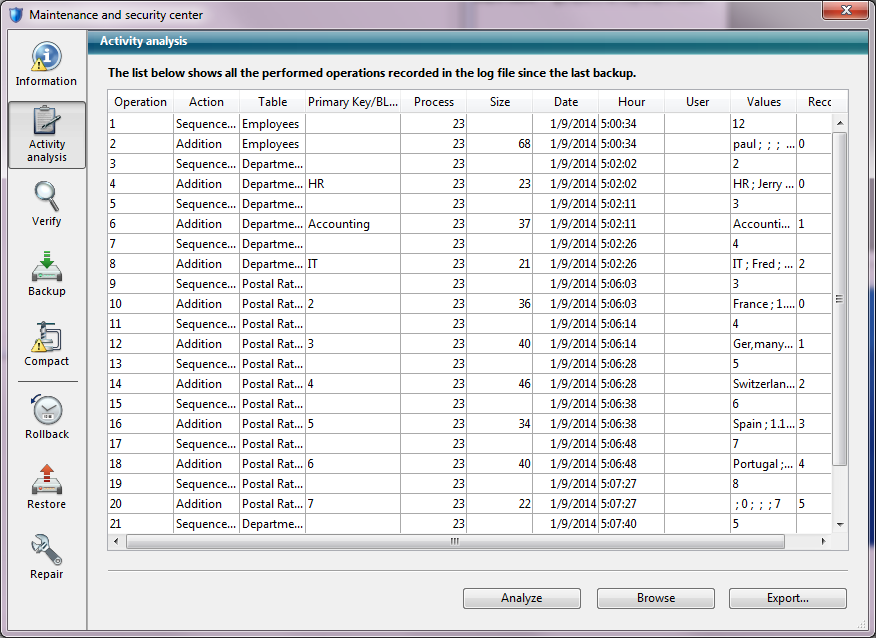Select the Repair wrench icon

tap(46, 557)
